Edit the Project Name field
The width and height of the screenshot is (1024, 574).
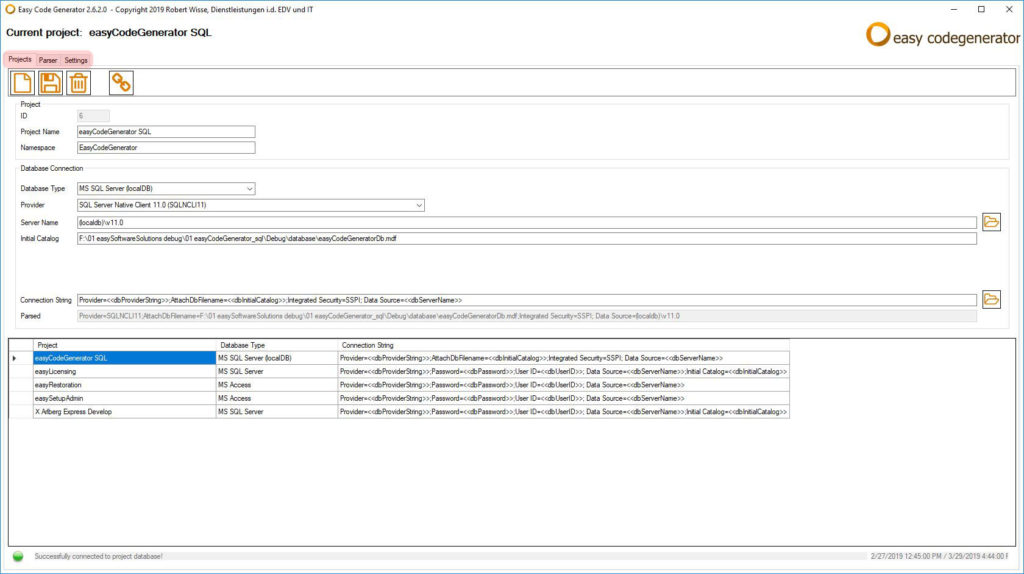click(x=166, y=132)
